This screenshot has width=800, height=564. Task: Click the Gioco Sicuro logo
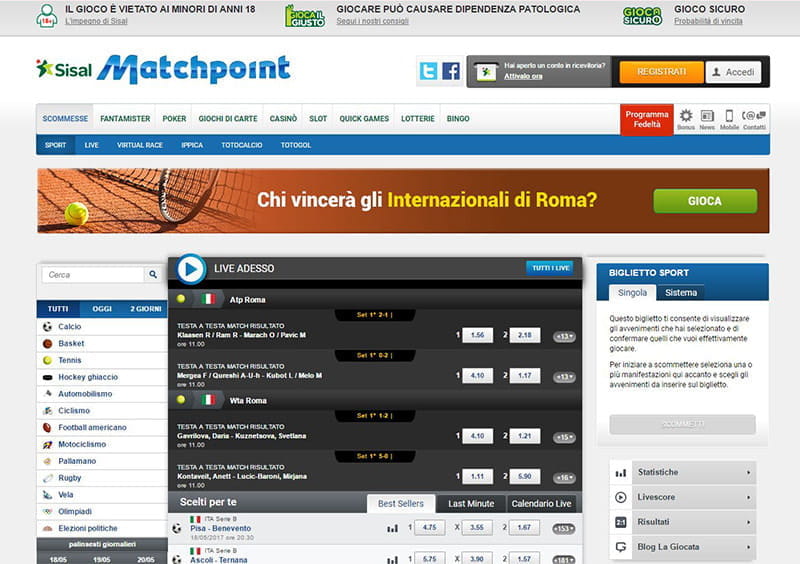[x=642, y=16]
